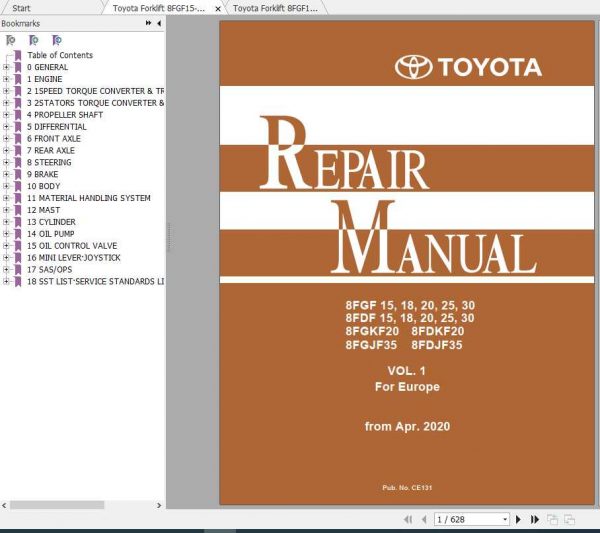Click previous view icon near page box

552,519
